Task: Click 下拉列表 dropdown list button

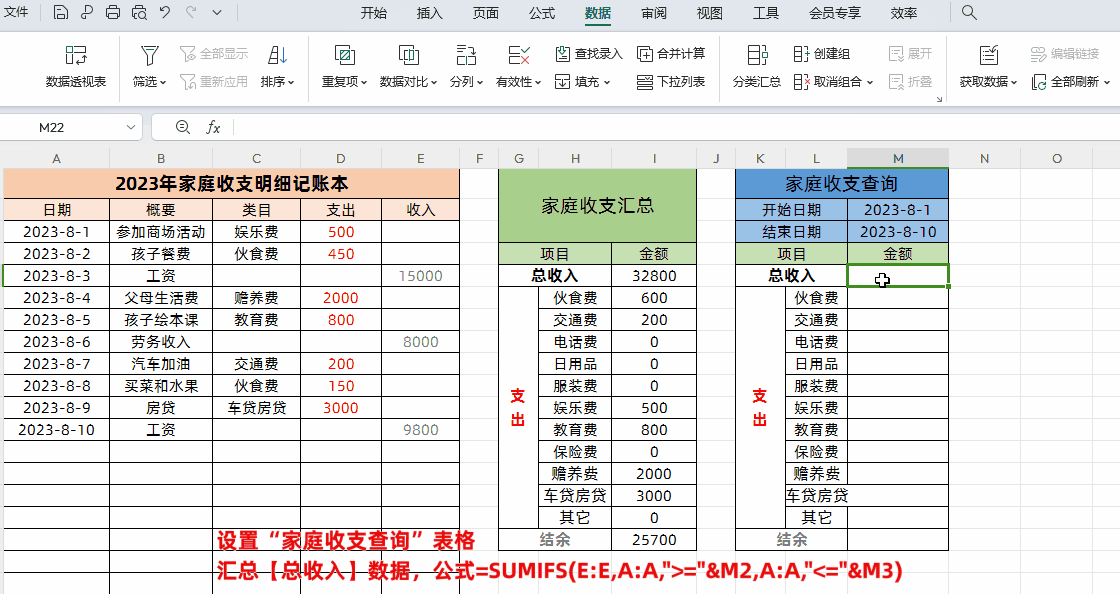Action: point(671,81)
